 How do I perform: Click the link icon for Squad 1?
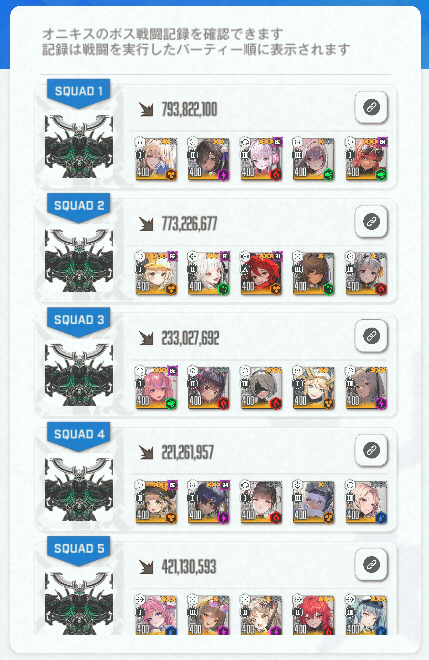371,107
